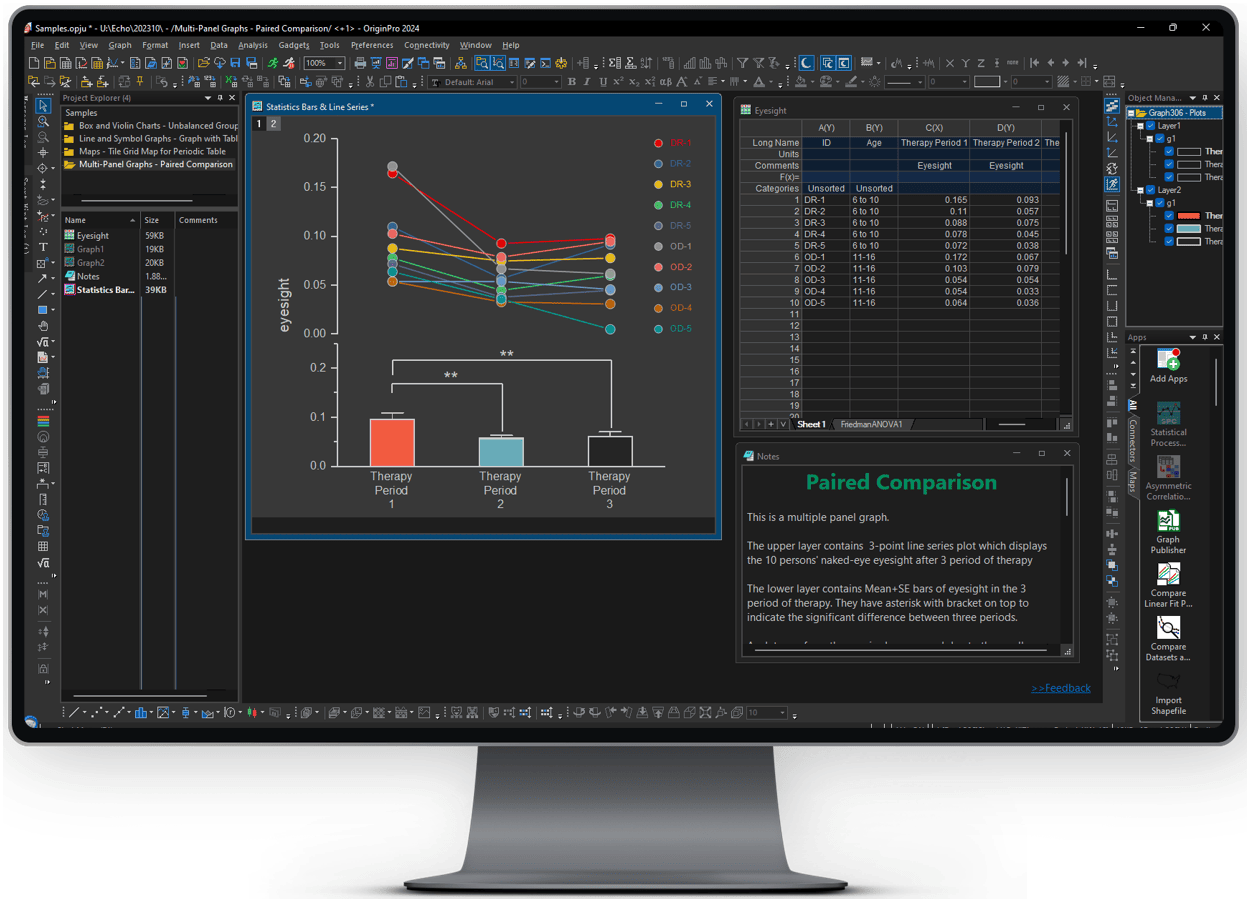Click the Underline formatting button
The height and width of the screenshot is (902, 1250).
click(603, 82)
